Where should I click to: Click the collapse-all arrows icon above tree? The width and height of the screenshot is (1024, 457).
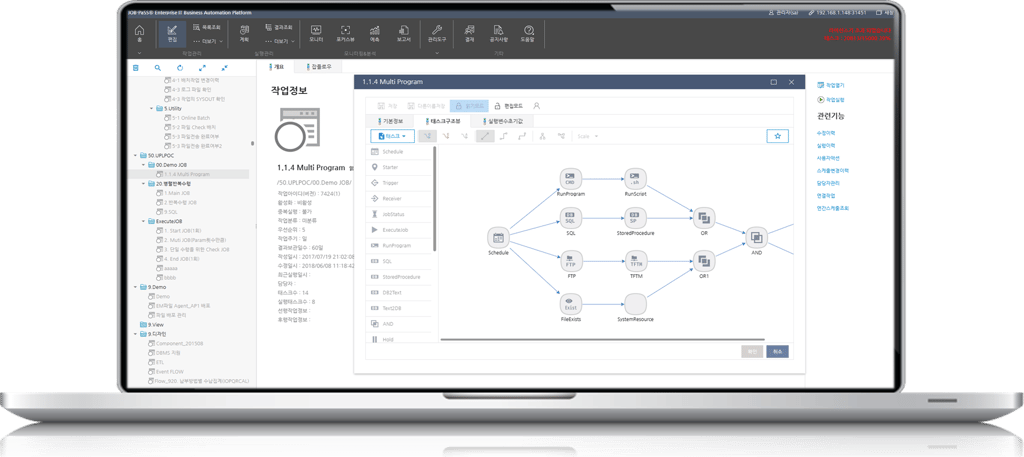click(x=225, y=68)
